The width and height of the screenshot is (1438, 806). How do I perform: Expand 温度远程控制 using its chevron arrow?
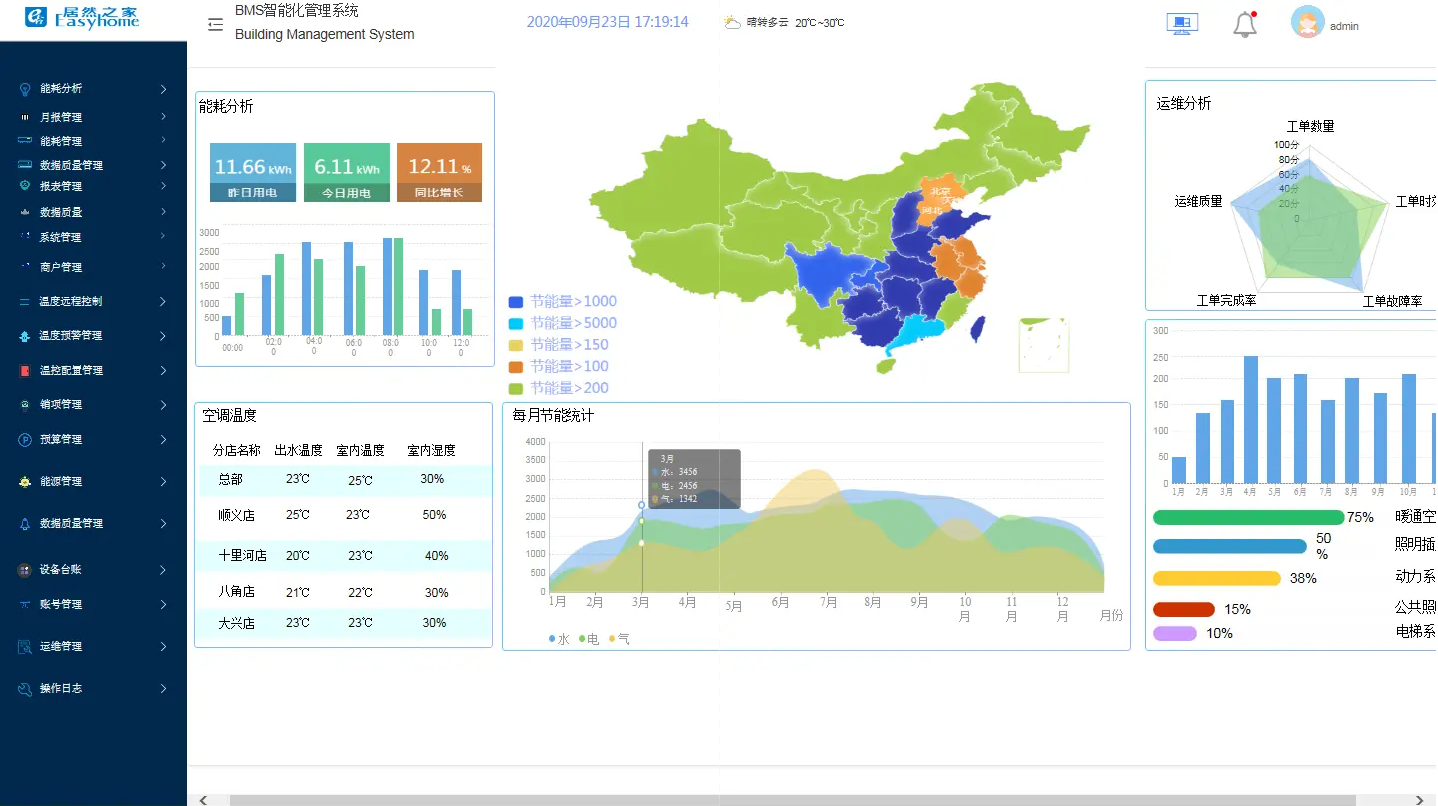pyautogui.click(x=163, y=302)
